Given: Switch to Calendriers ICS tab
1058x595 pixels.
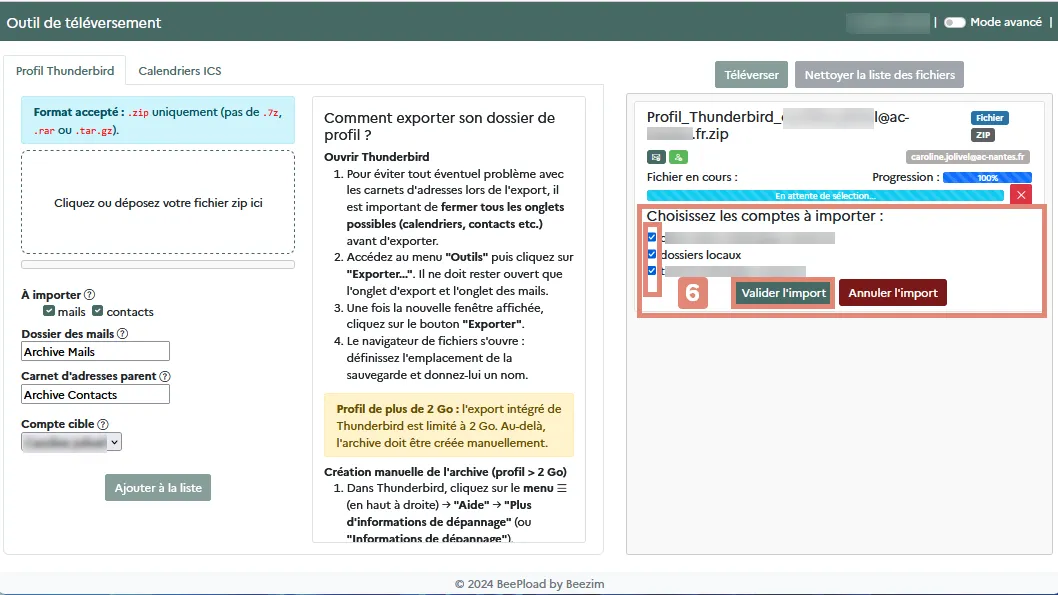Looking at the screenshot, I should tap(179, 71).
